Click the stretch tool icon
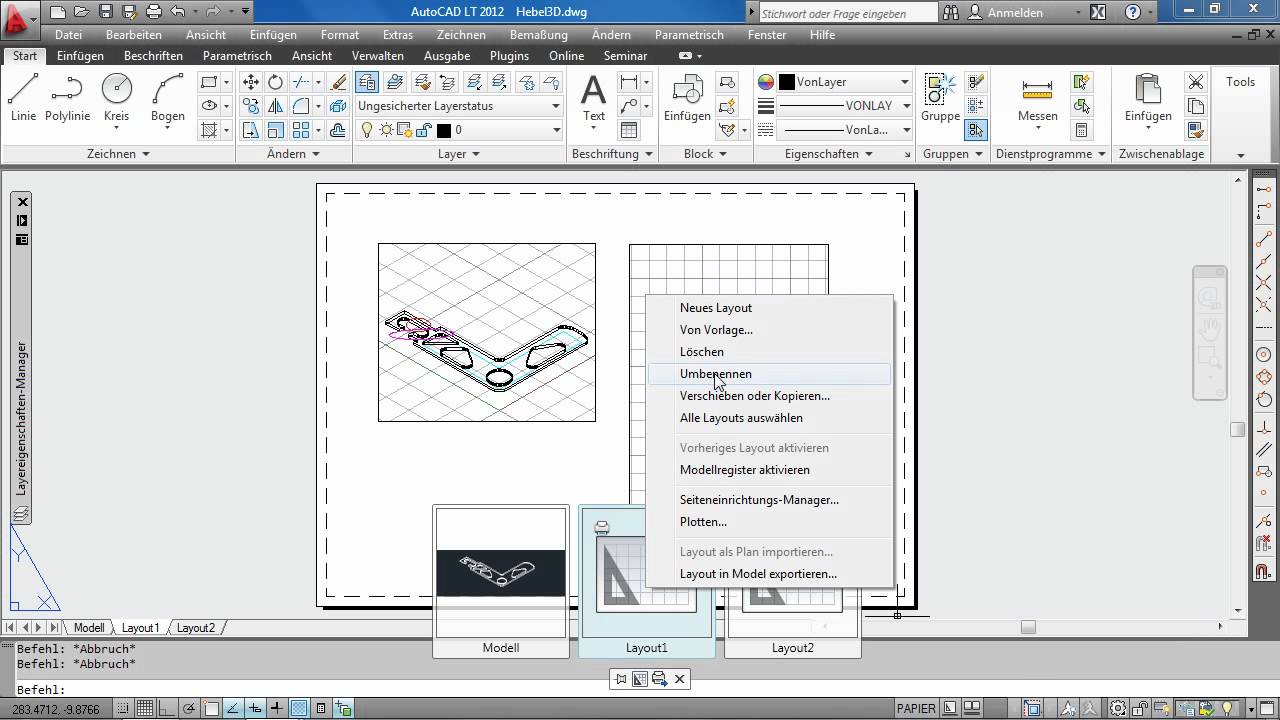1280x720 pixels. 251,130
